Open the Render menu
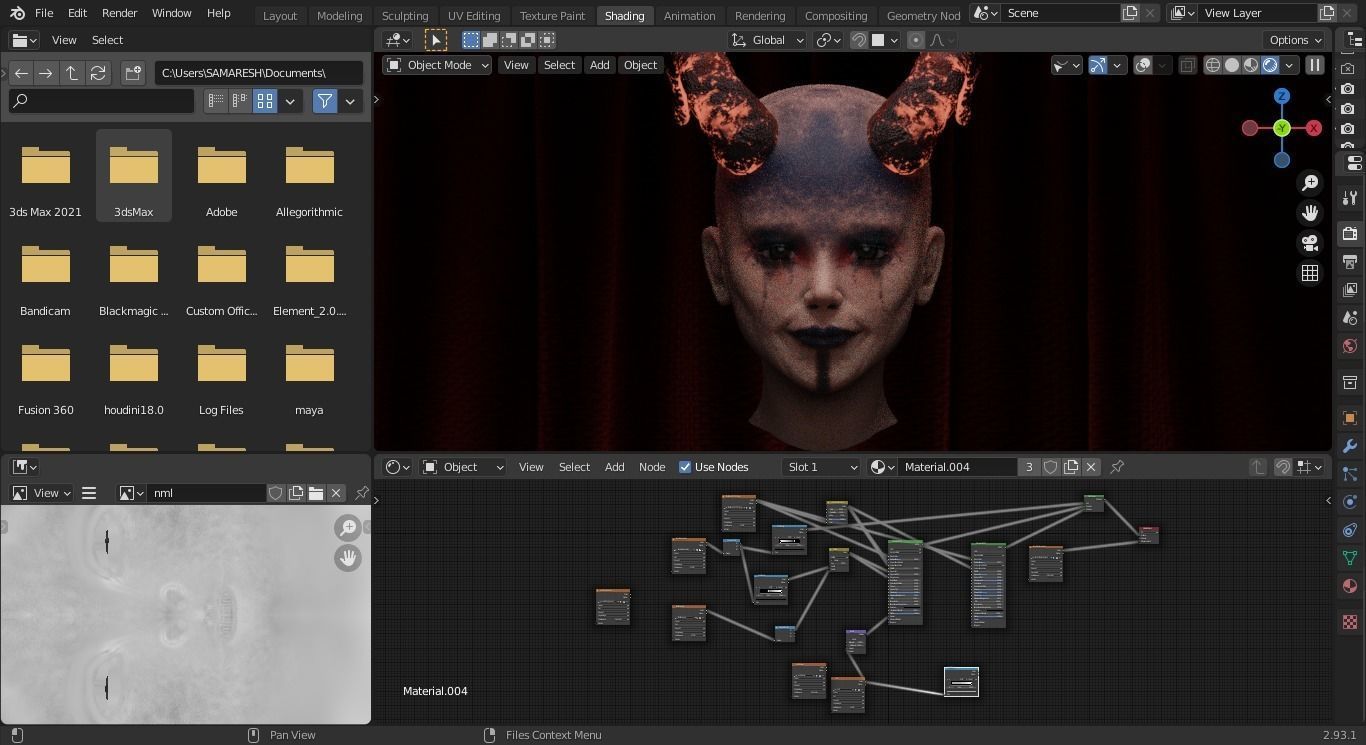The image size is (1366, 745). (119, 13)
